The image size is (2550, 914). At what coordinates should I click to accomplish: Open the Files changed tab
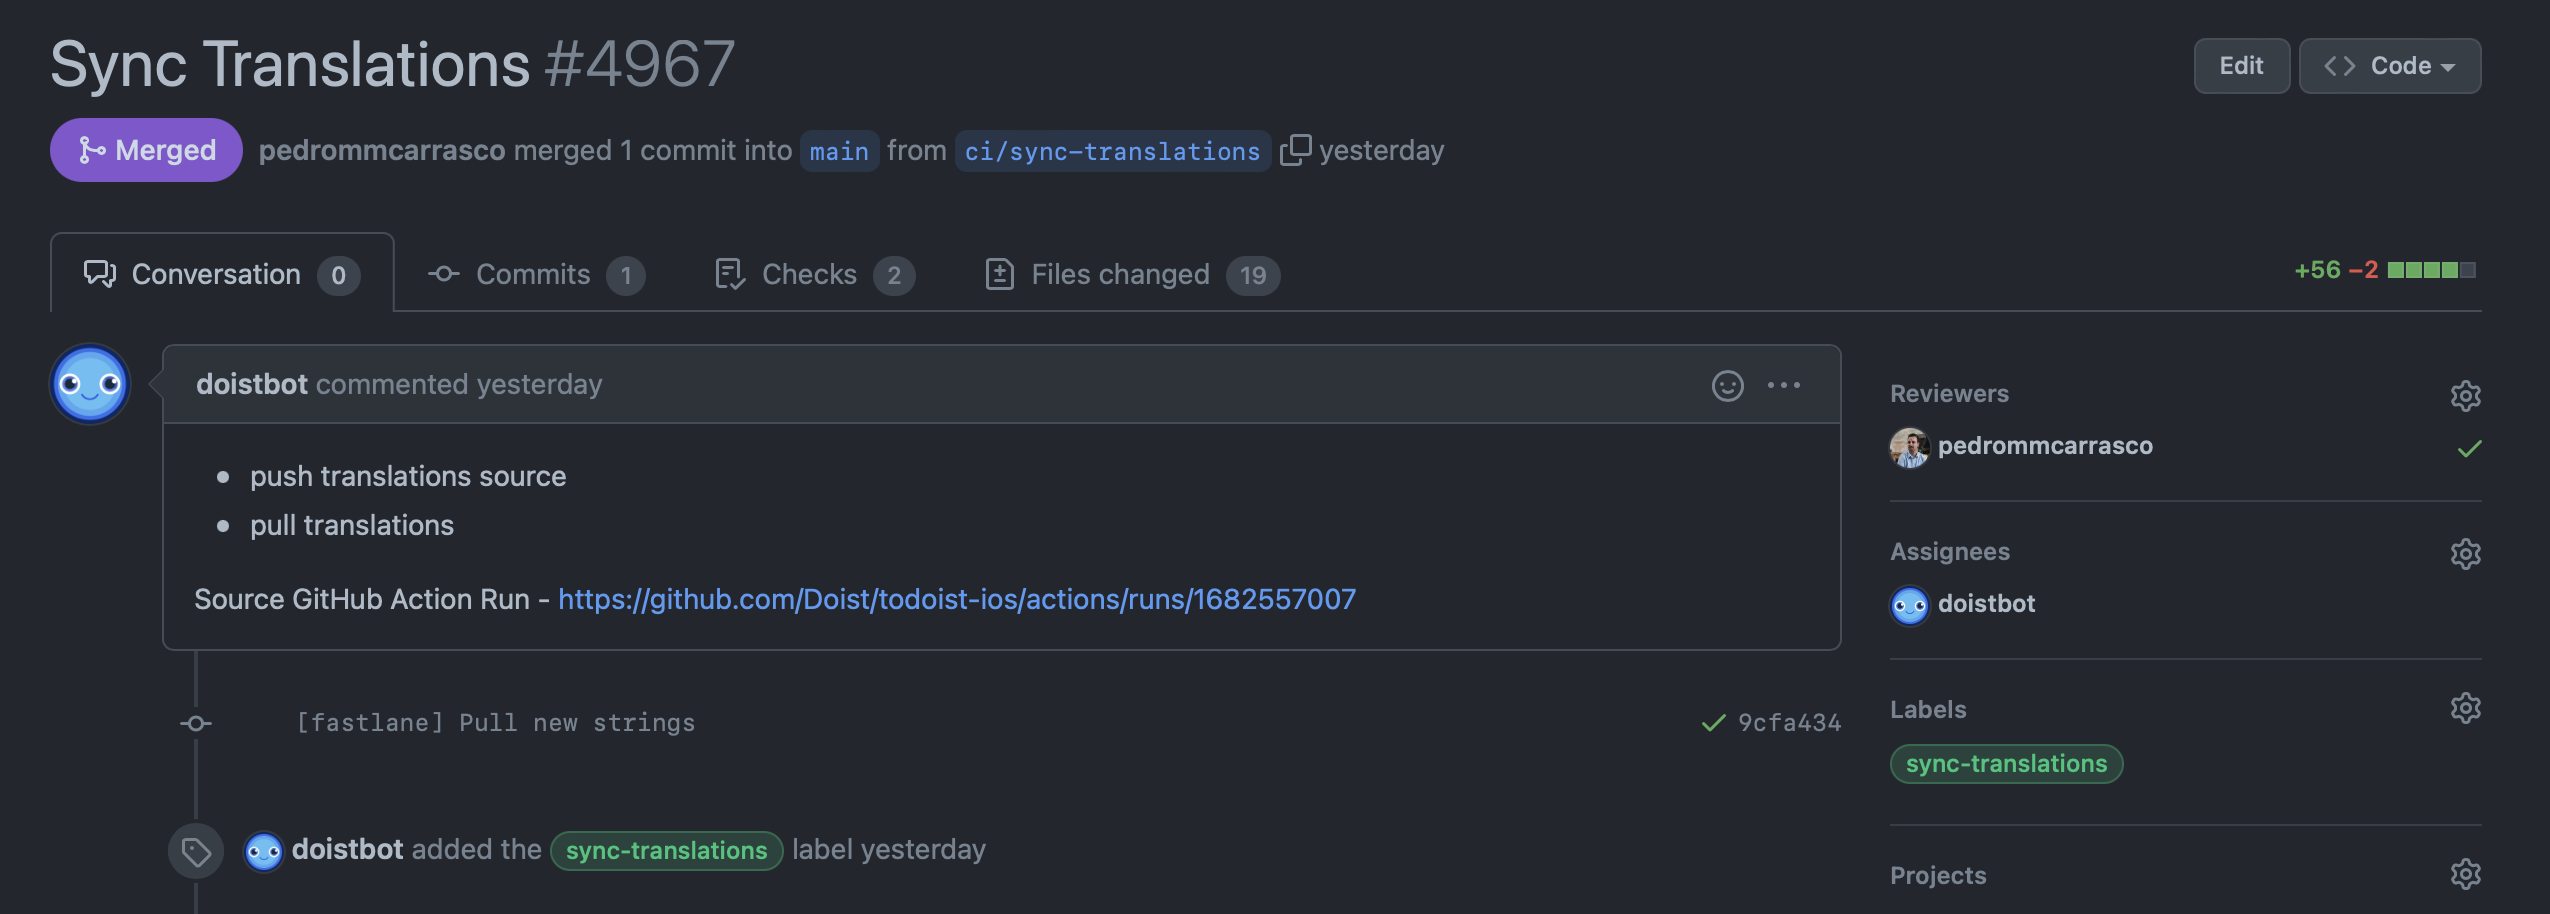coord(1120,274)
